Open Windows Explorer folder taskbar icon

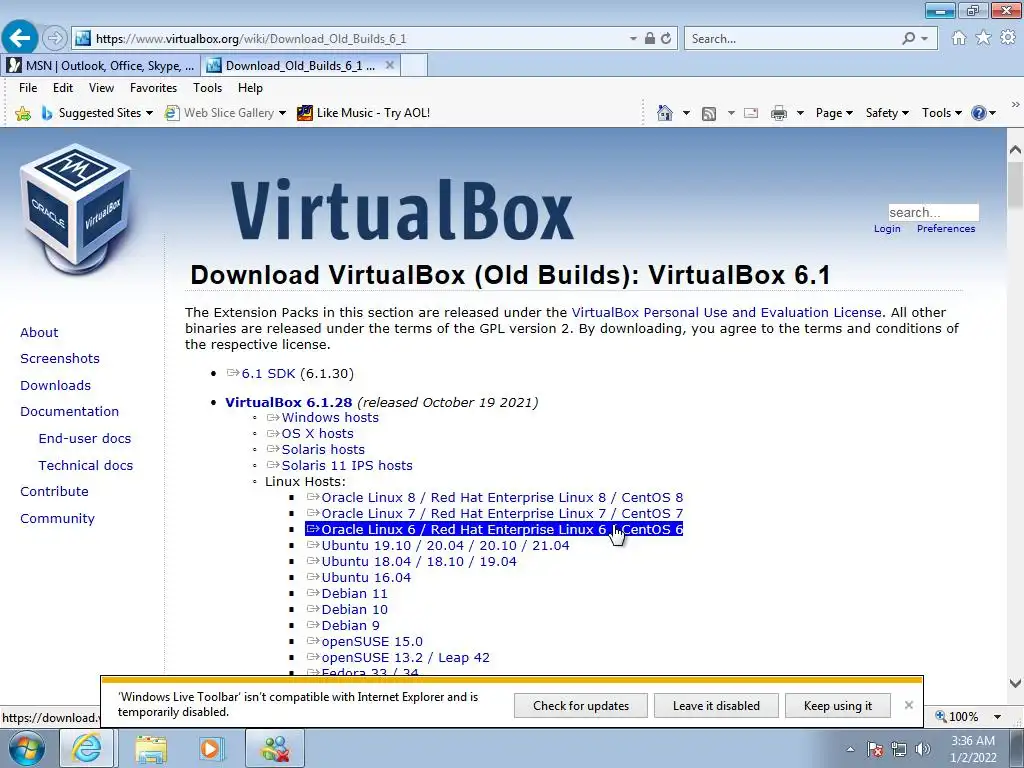pos(151,749)
